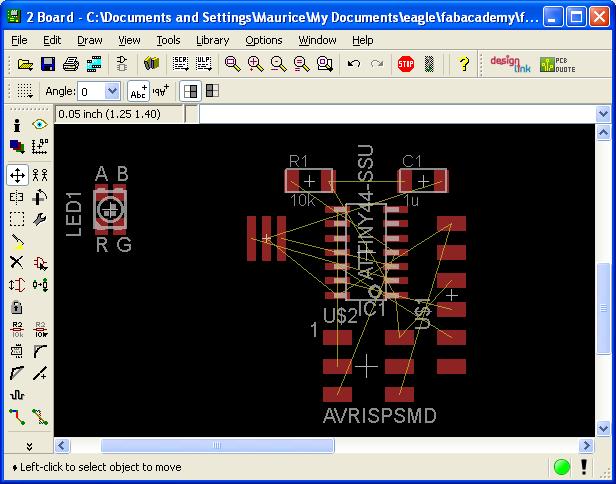The height and width of the screenshot is (484, 616).
Task: Open the command history dropdown arrow
Action: [x=603, y=114]
